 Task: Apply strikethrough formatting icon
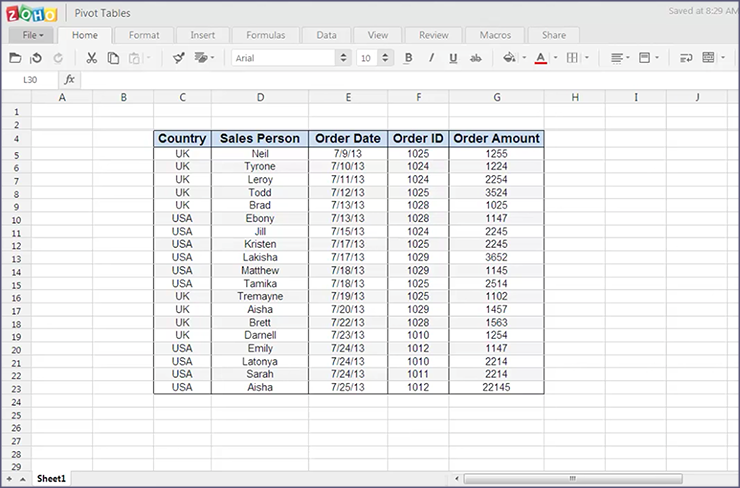point(475,58)
